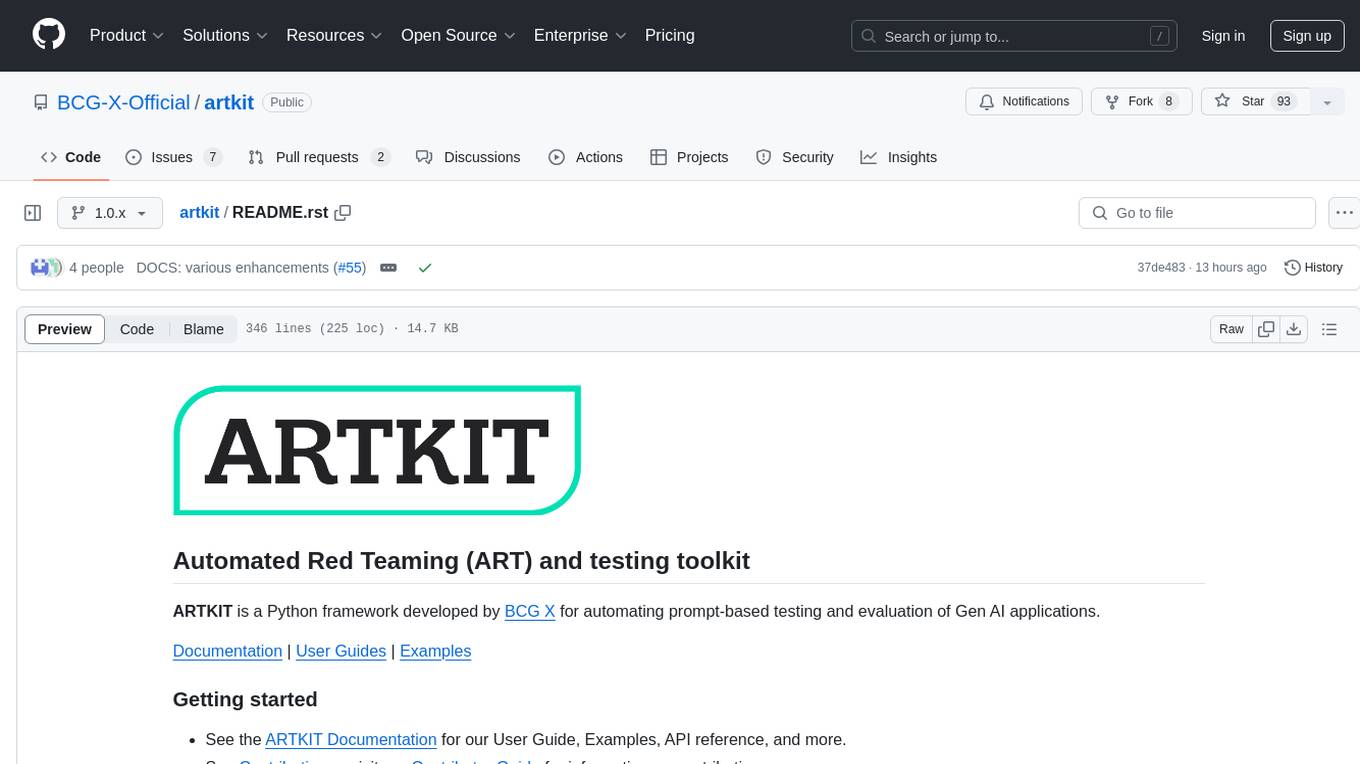The height and width of the screenshot is (764, 1360).
Task: Open pull request #55 link
Action: pyautogui.click(x=350, y=268)
